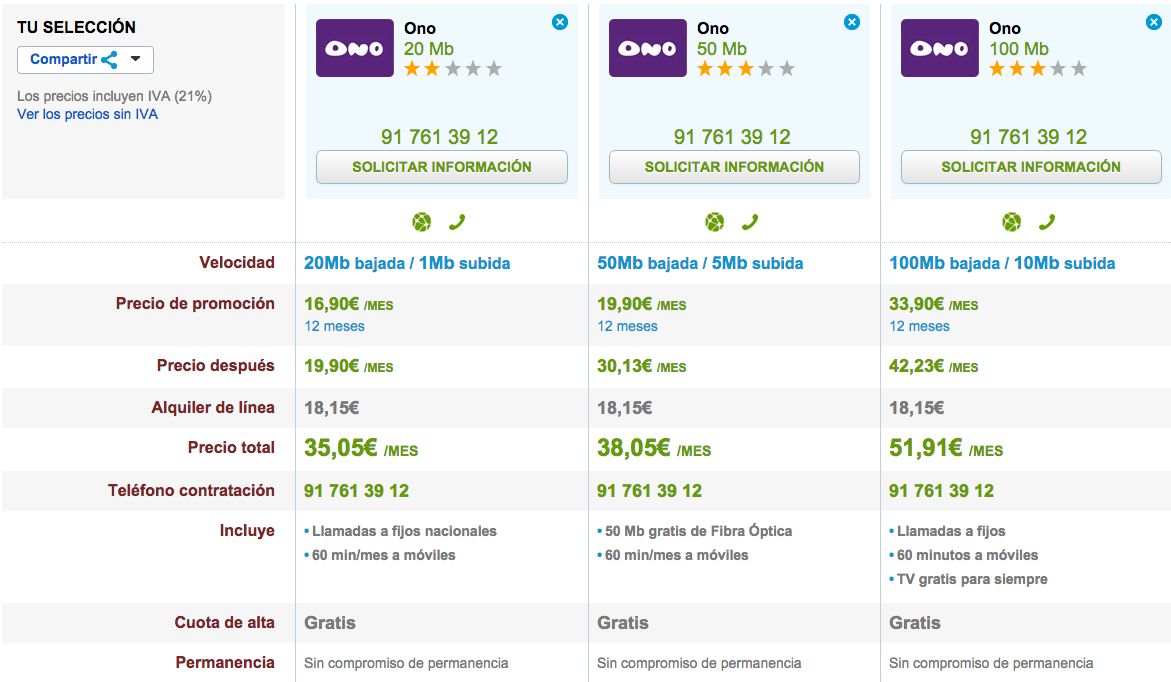Click the phone icon under Ono 100 Mb
1171x682 pixels.
(x=1047, y=222)
